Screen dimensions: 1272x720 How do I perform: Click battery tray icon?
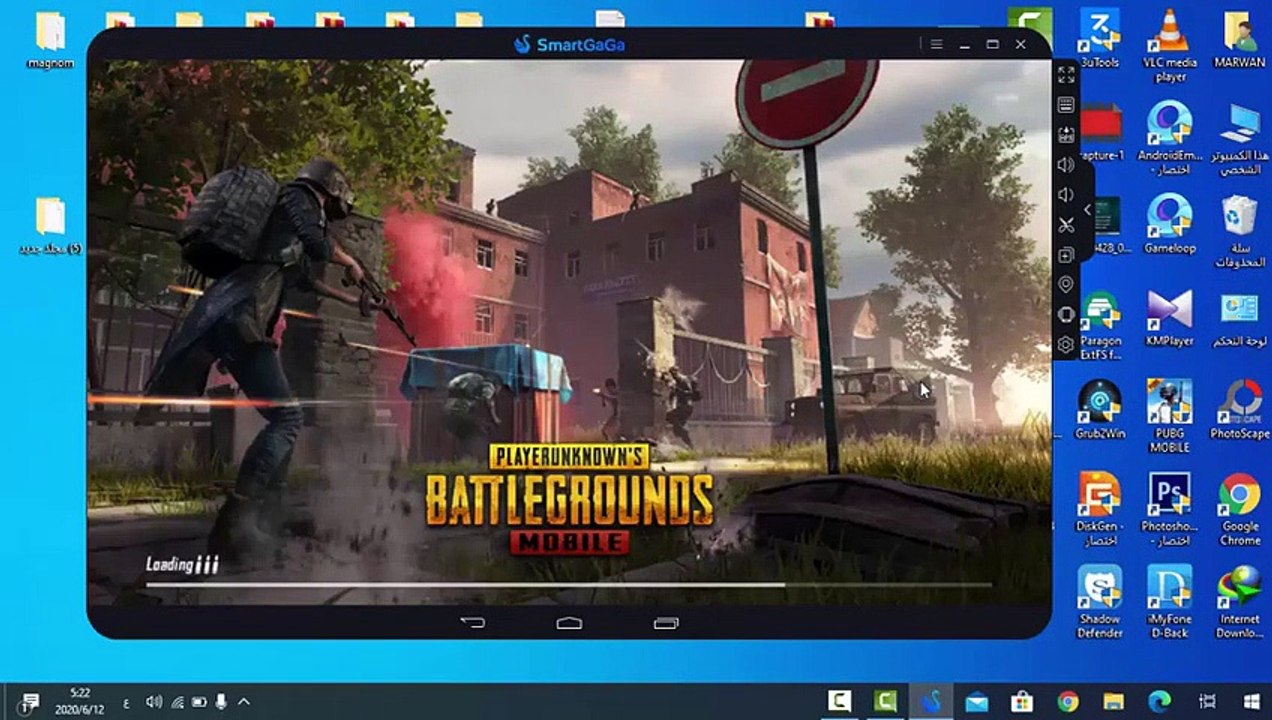199,702
